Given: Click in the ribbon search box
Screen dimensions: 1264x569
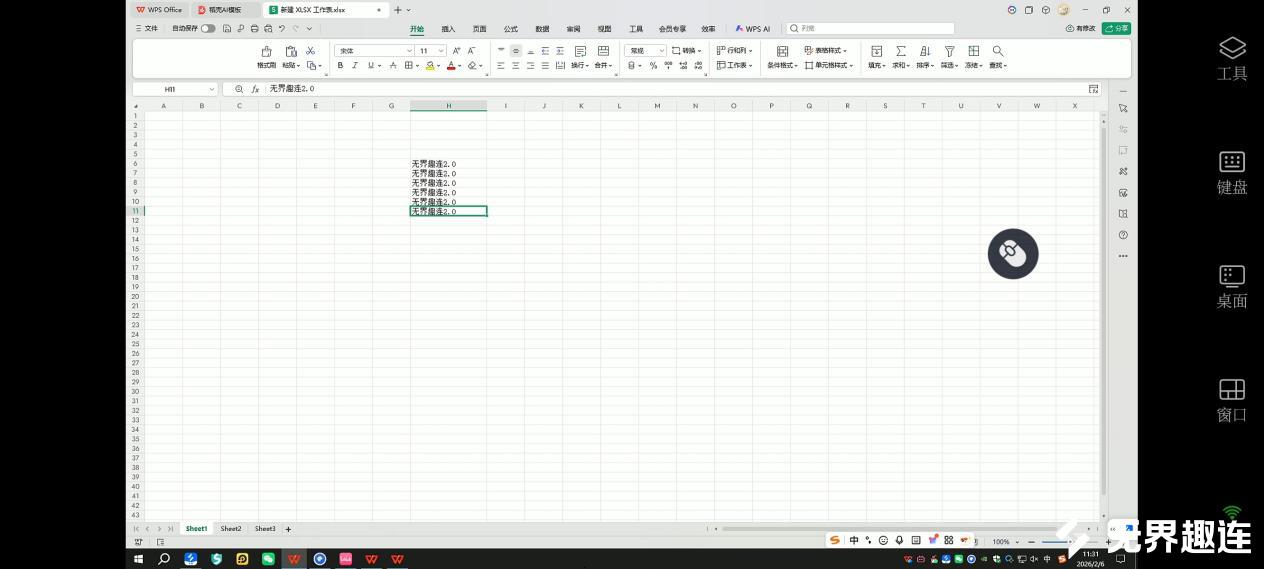Looking at the screenshot, I should coord(870,29).
